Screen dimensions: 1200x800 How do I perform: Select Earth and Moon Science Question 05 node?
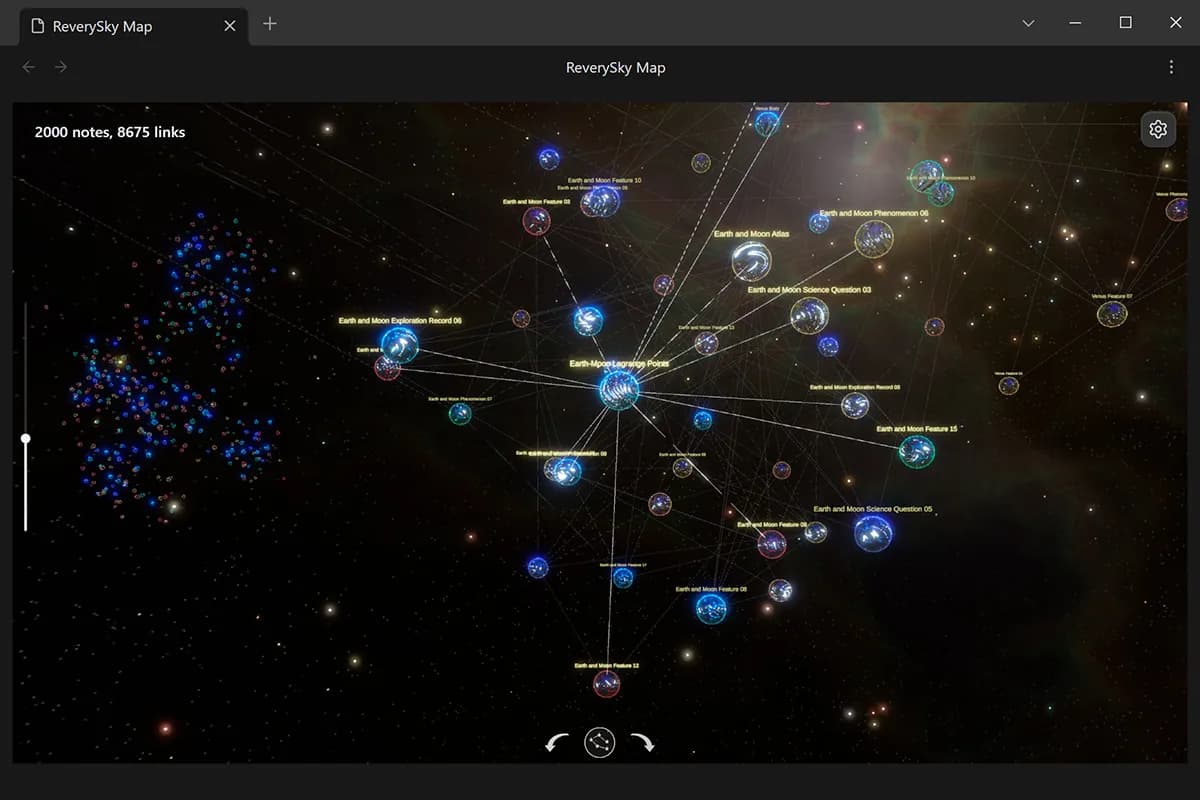tap(873, 533)
